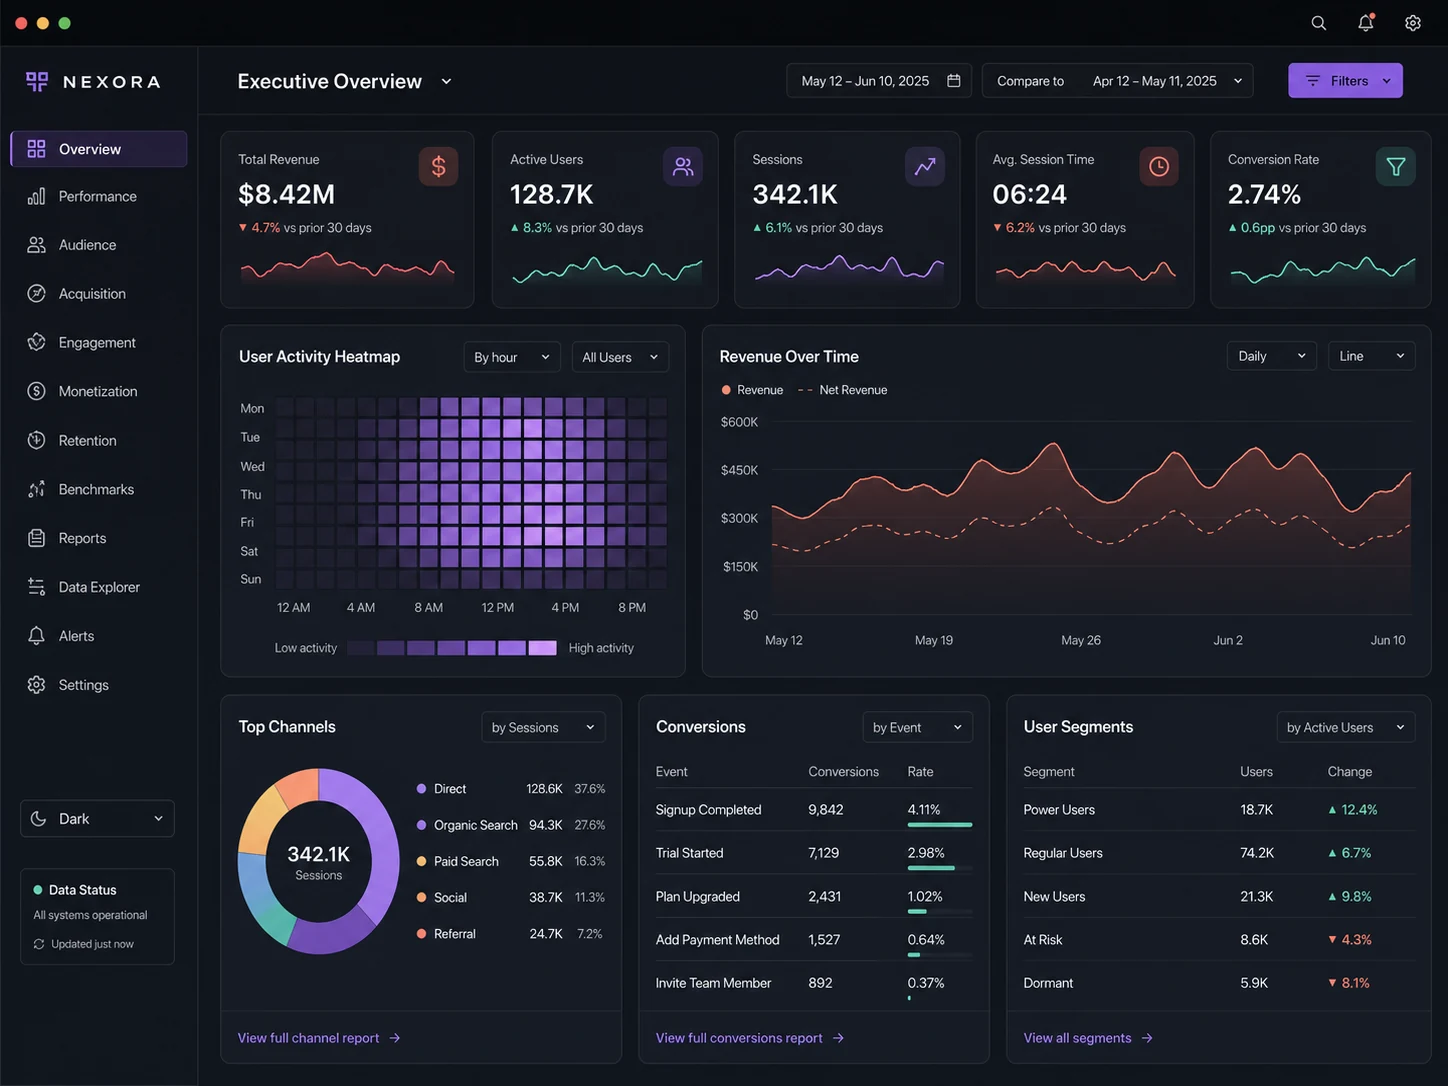Screen dimensions: 1448x1086
Task: Select Benchmarks in the sidebar
Action: point(99,489)
